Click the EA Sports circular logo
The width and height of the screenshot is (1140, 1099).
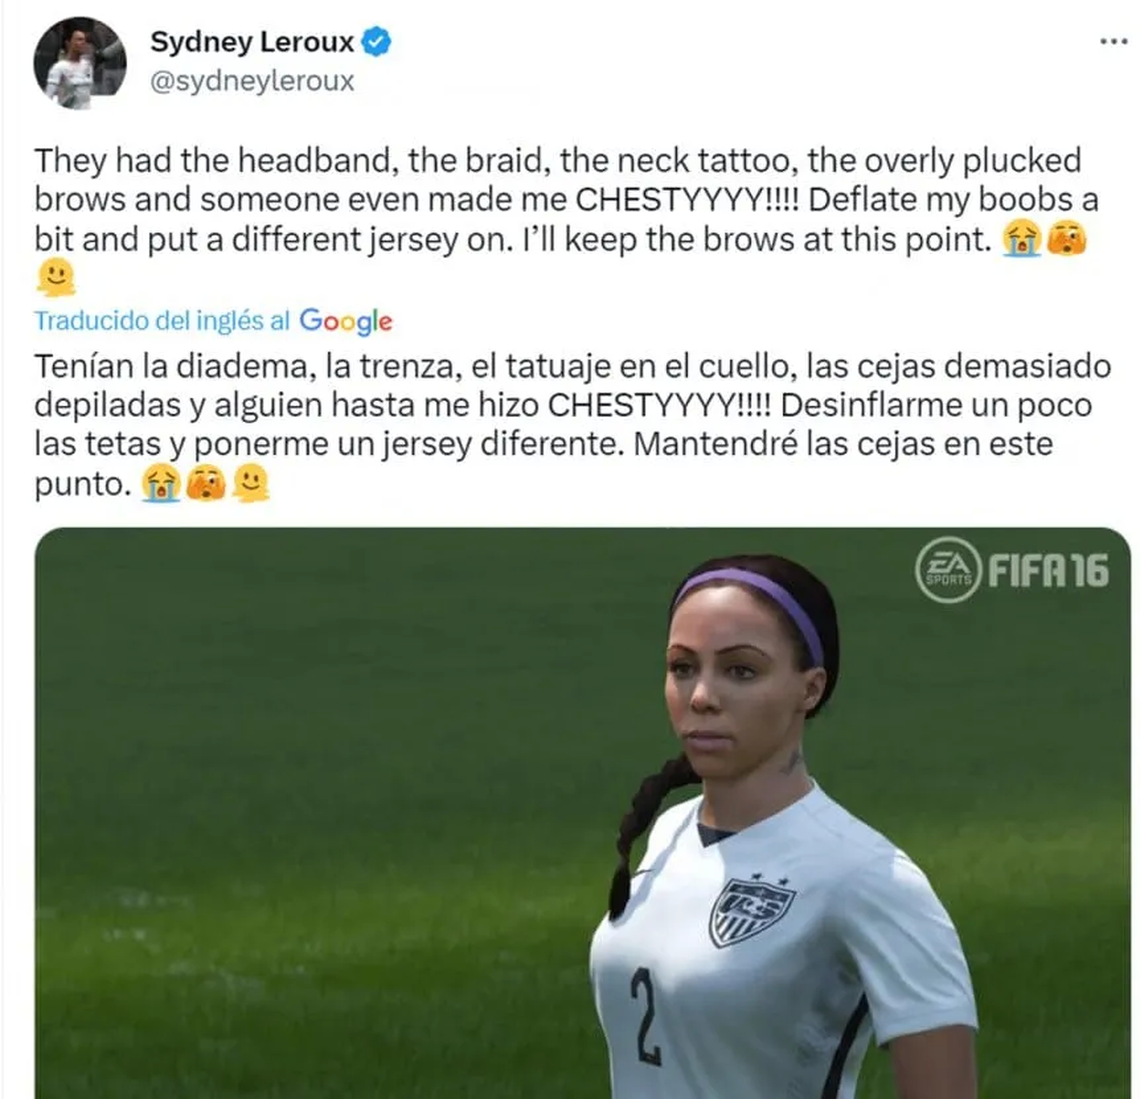pyautogui.click(x=948, y=570)
